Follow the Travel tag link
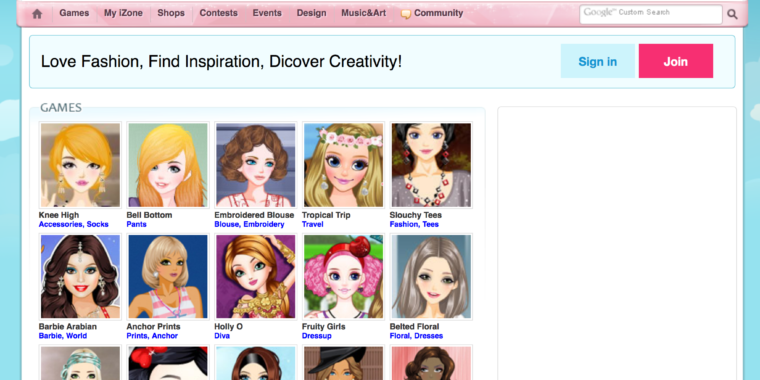Image resolution: width=760 pixels, height=380 pixels. point(313,224)
